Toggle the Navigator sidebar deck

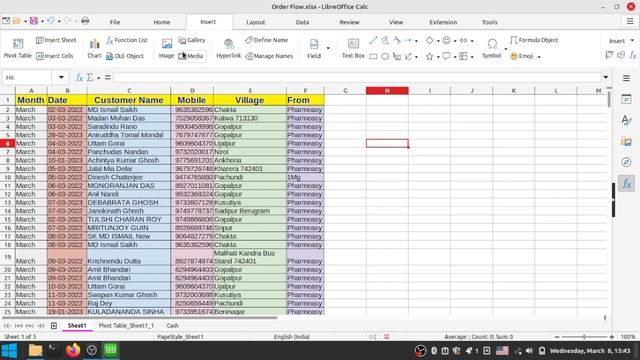click(x=626, y=162)
